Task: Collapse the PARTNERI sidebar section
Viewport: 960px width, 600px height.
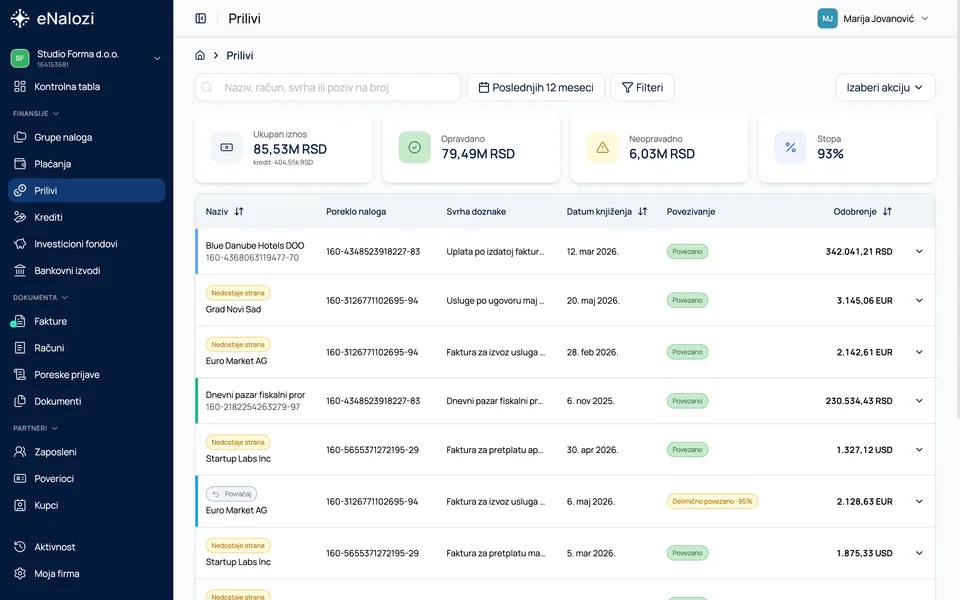Action: (36, 428)
